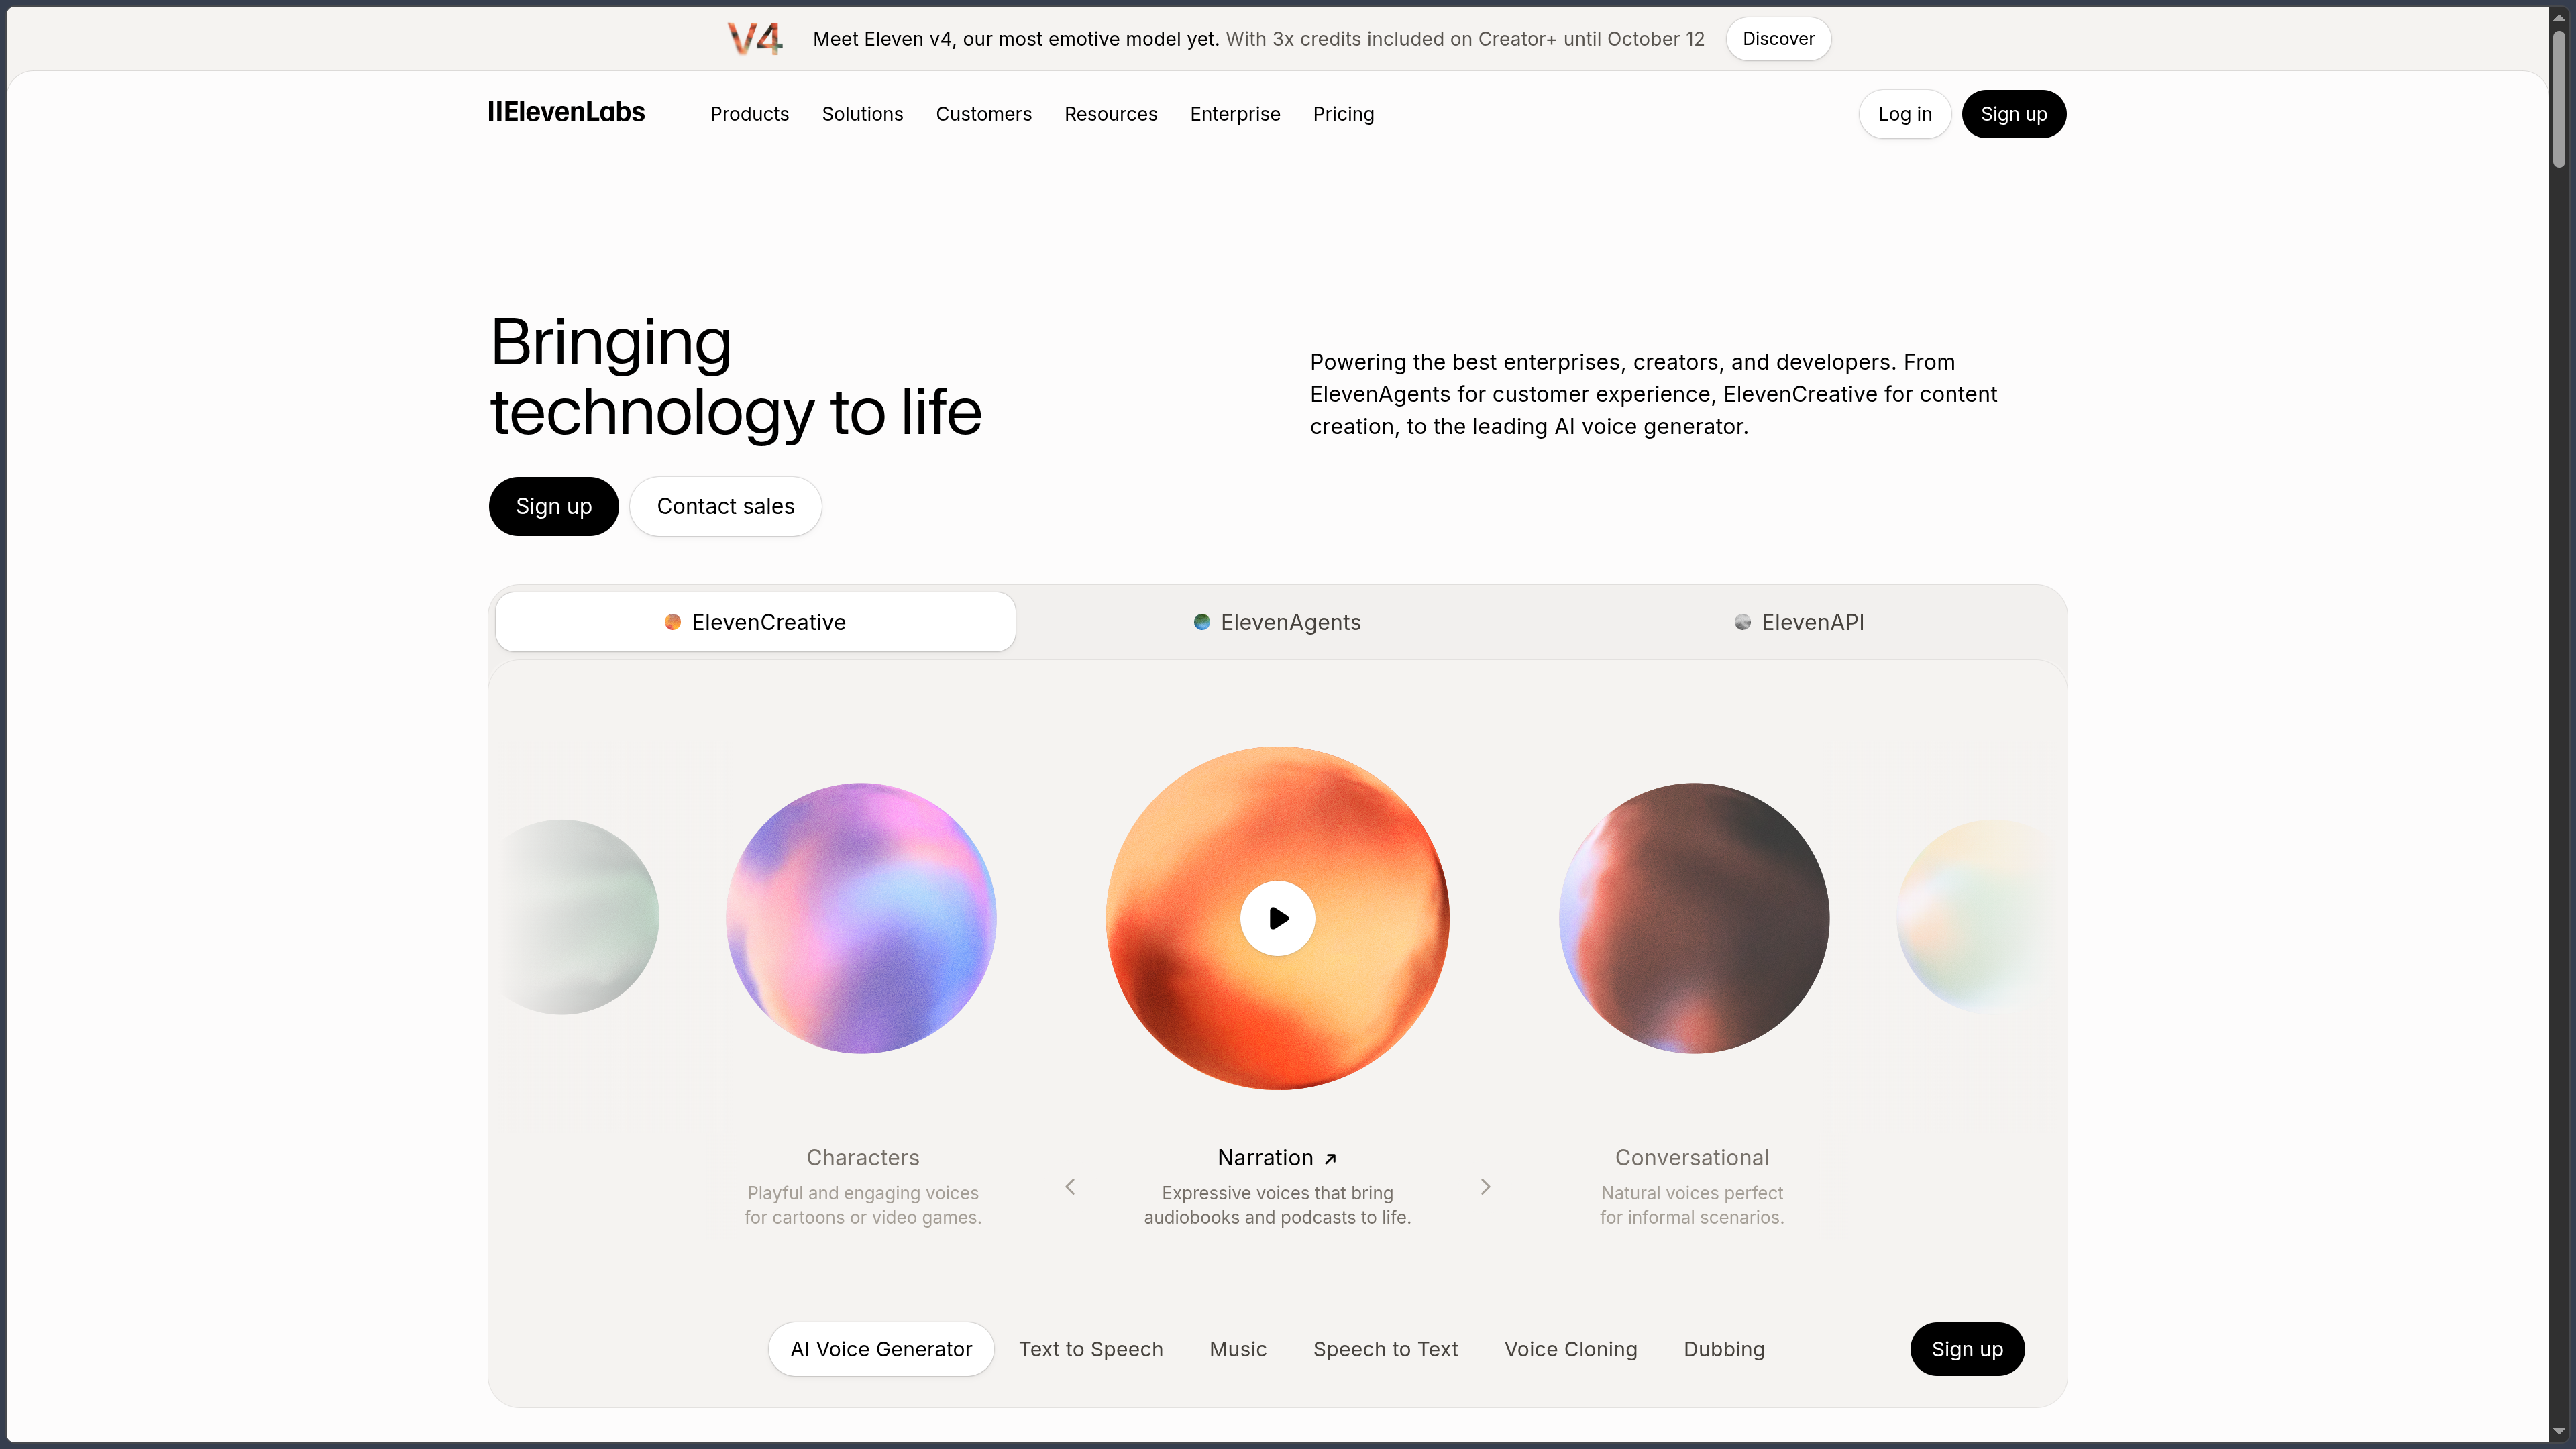Image resolution: width=2576 pixels, height=1449 pixels.
Task: Select the Characters purple orb
Action: [x=861, y=918]
